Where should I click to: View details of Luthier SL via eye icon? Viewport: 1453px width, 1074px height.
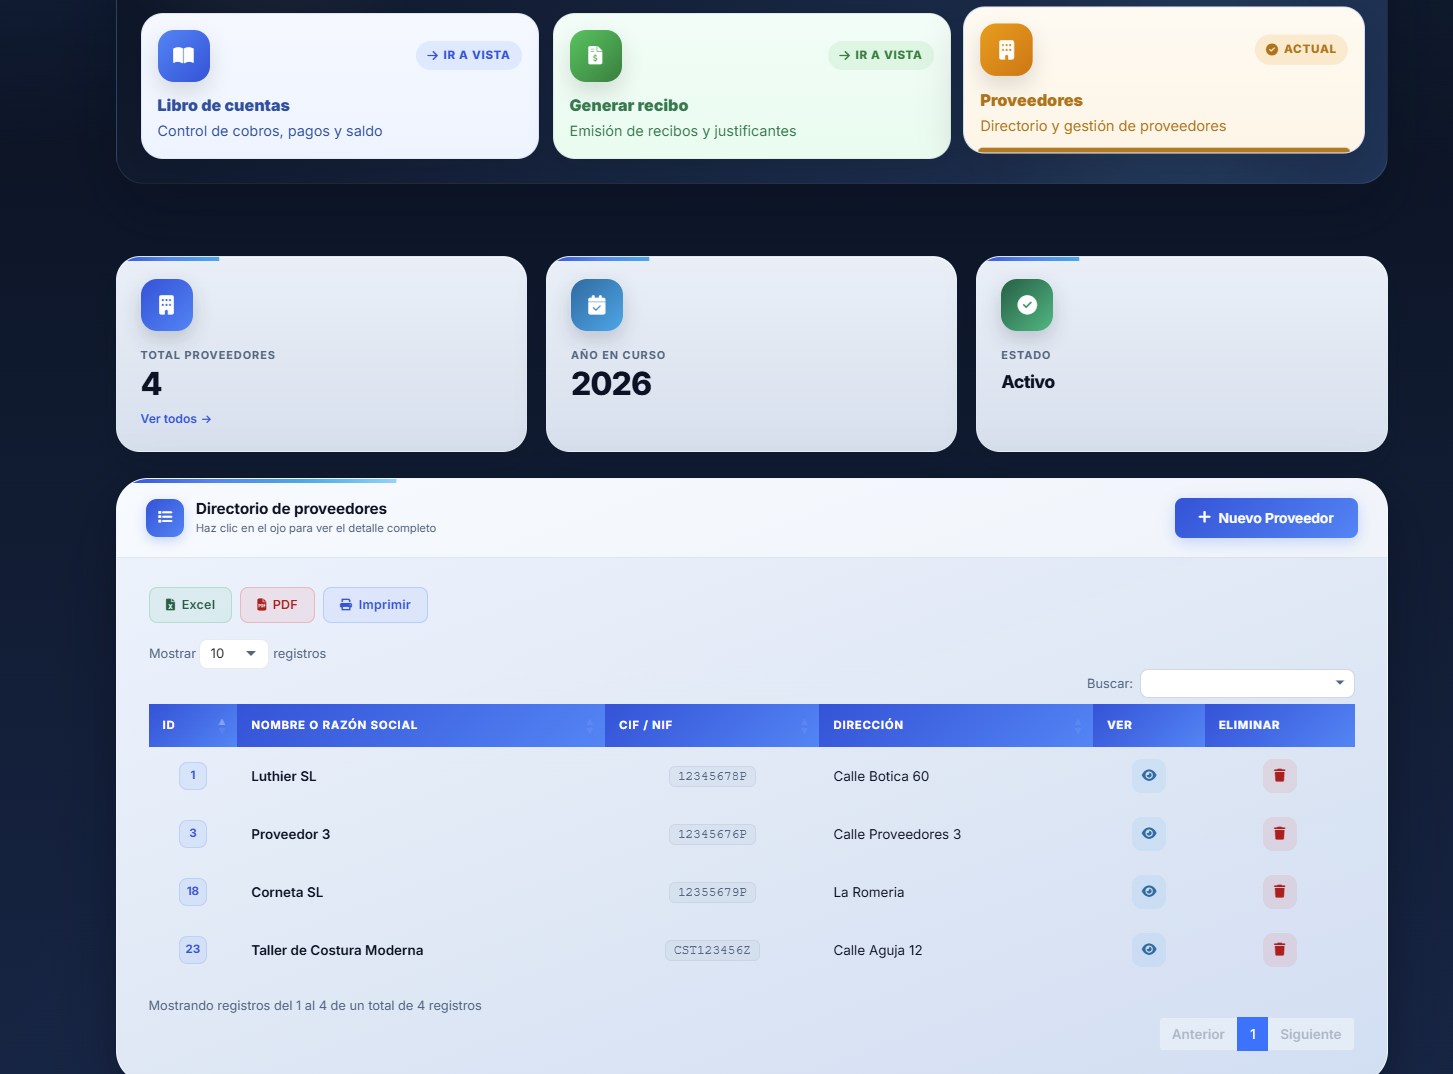pos(1149,776)
